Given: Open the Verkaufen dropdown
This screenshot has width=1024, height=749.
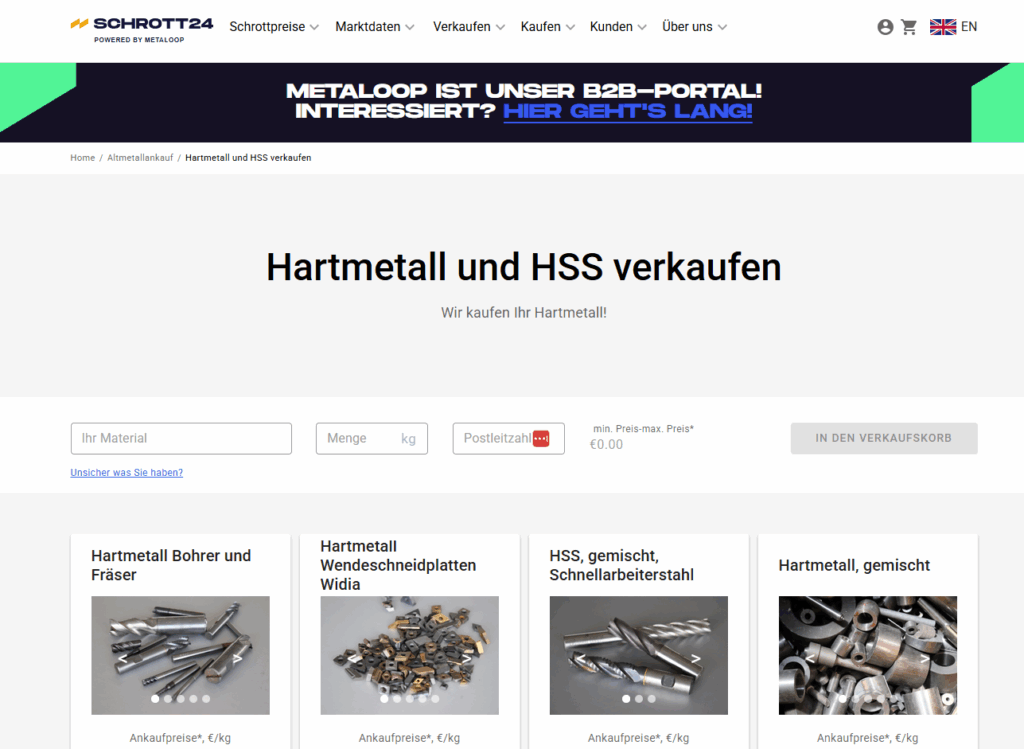Looking at the screenshot, I should coord(468,27).
